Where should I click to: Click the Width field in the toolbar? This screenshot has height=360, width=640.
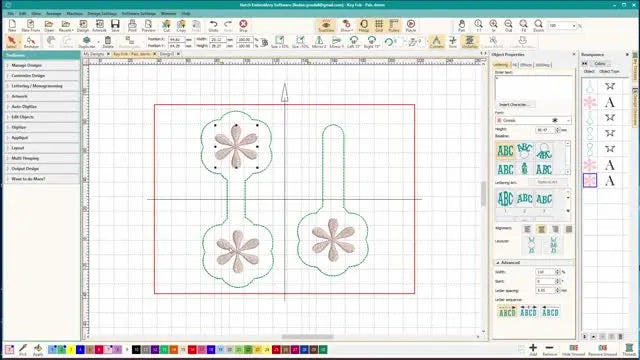pos(218,40)
